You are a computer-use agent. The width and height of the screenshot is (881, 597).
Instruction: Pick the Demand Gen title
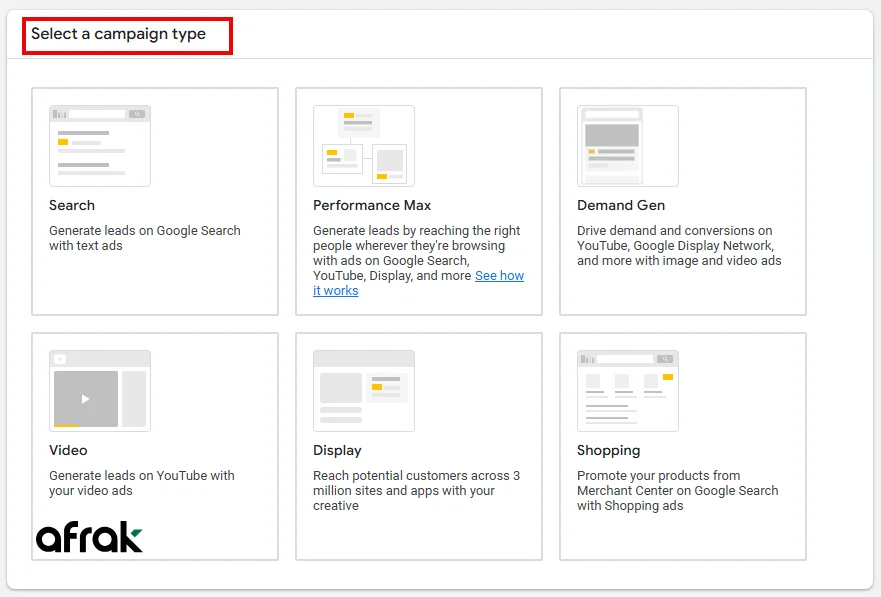[x=621, y=205]
